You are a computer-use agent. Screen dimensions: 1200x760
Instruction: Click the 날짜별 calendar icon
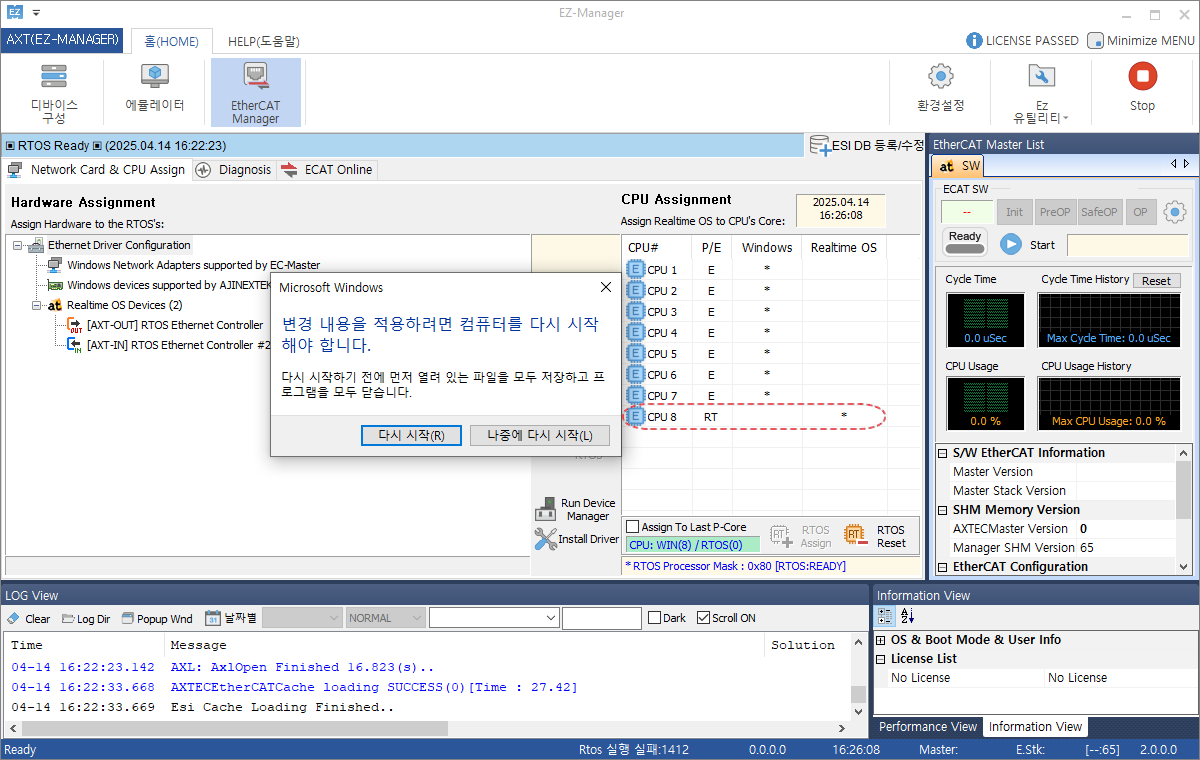tap(212, 618)
